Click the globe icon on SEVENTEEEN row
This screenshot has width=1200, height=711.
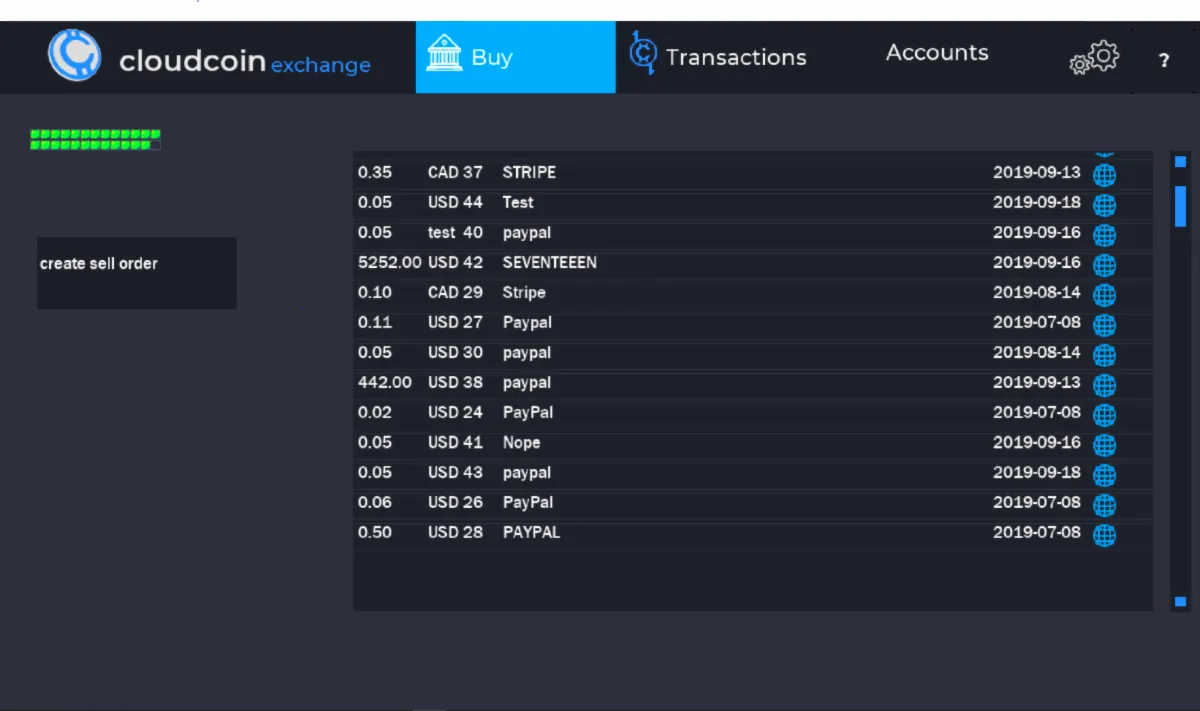click(x=1104, y=265)
